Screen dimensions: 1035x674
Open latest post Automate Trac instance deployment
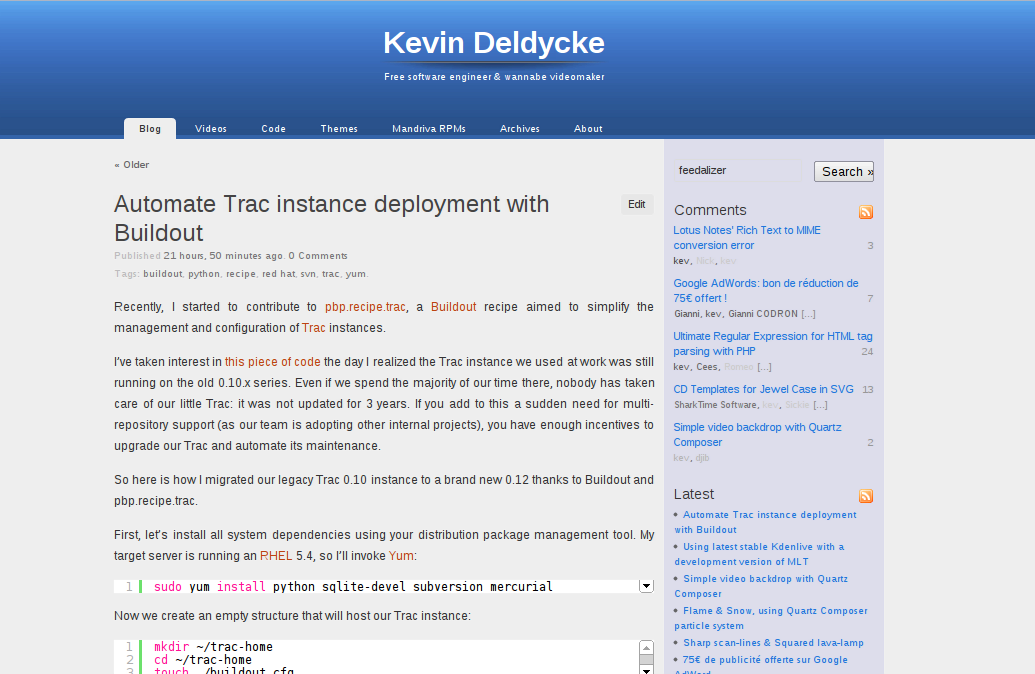766,522
